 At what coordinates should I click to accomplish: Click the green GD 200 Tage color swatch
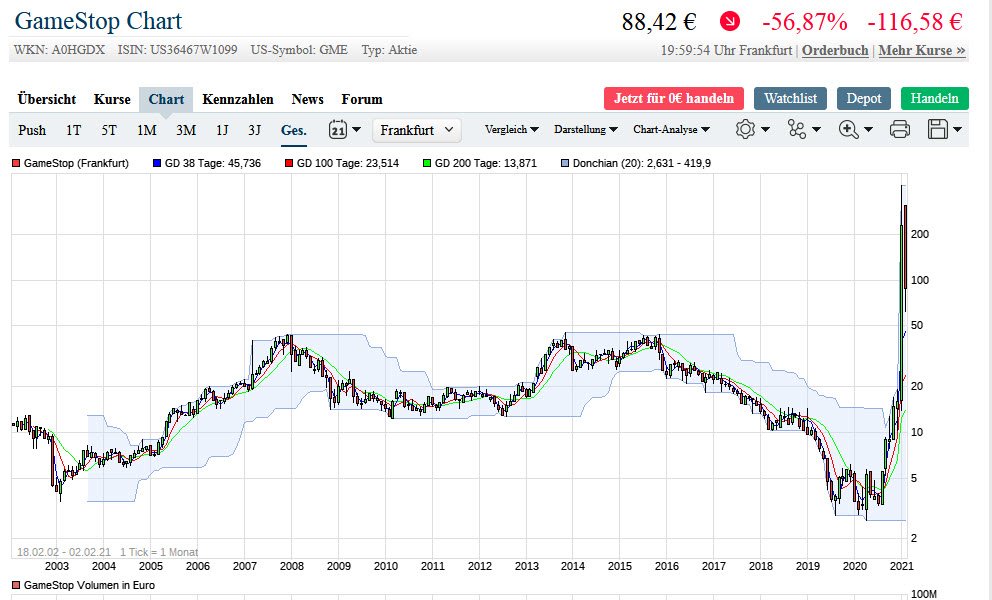(x=427, y=163)
